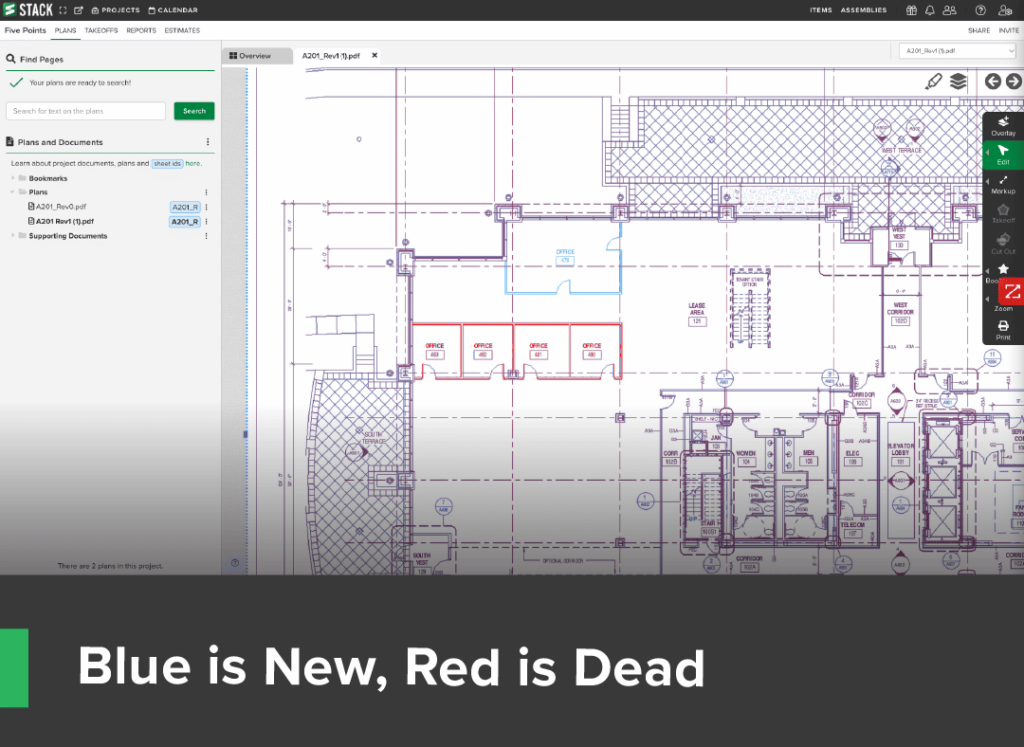
Task: Open the notifications bell
Action: (929, 10)
